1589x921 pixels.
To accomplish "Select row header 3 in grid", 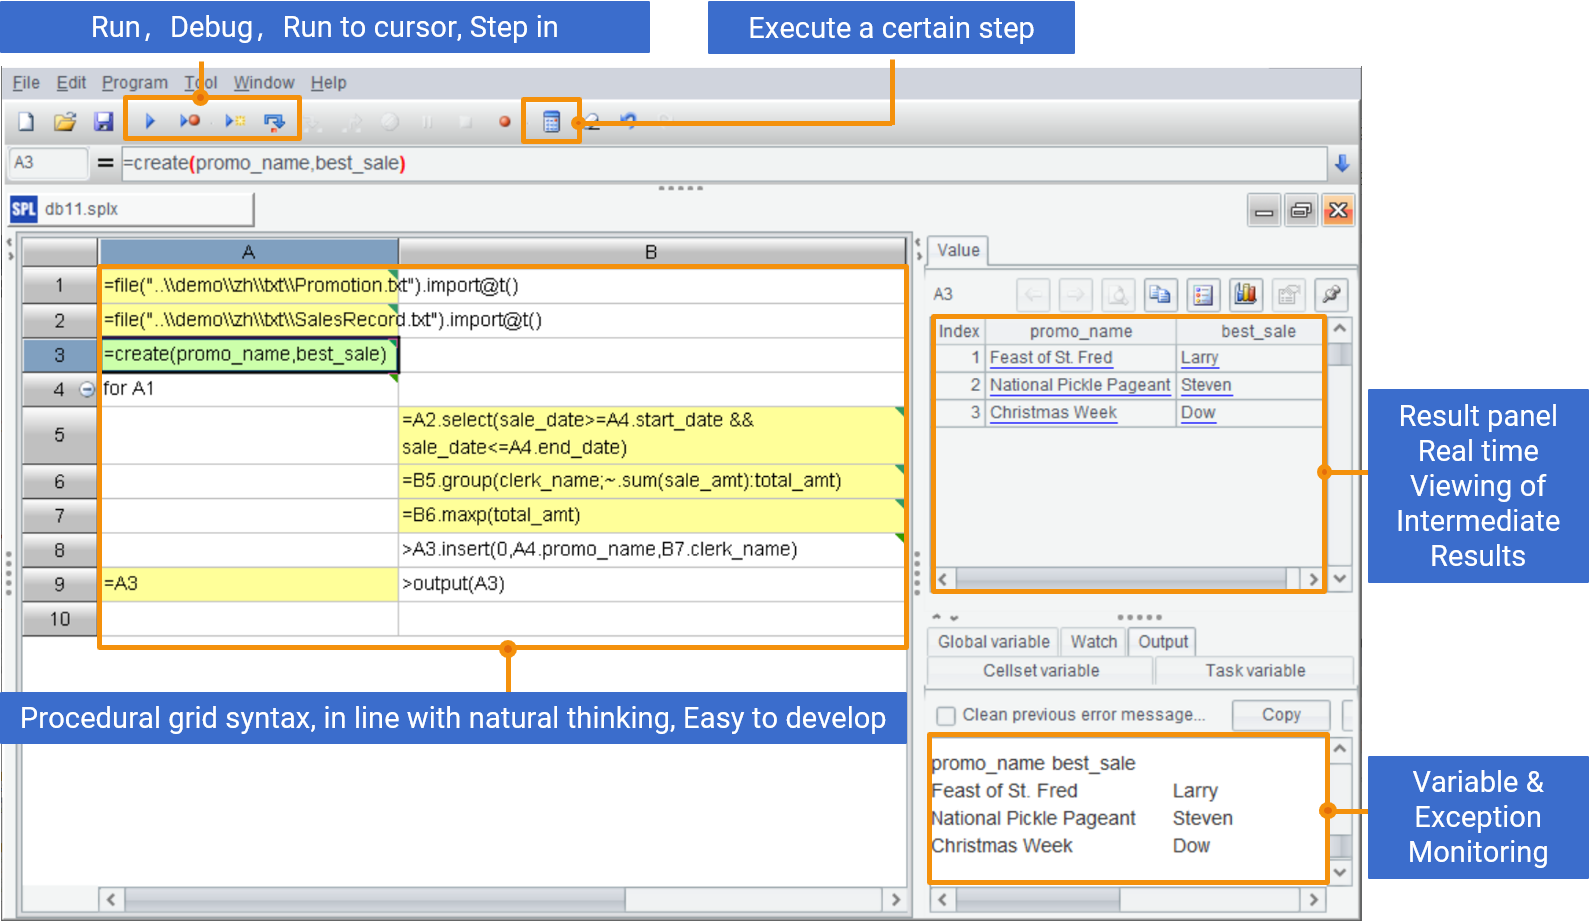I will click(60, 355).
